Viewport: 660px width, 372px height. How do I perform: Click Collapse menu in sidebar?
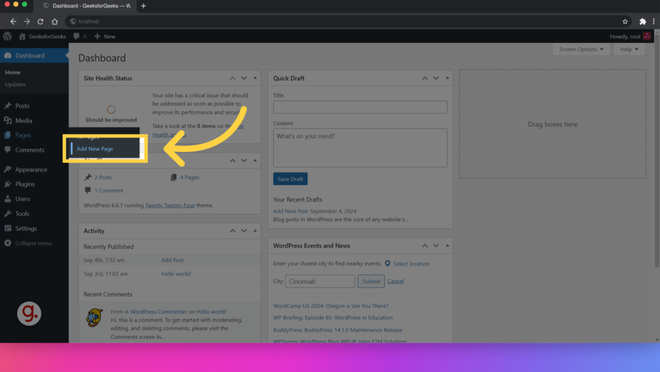(34, 243)
